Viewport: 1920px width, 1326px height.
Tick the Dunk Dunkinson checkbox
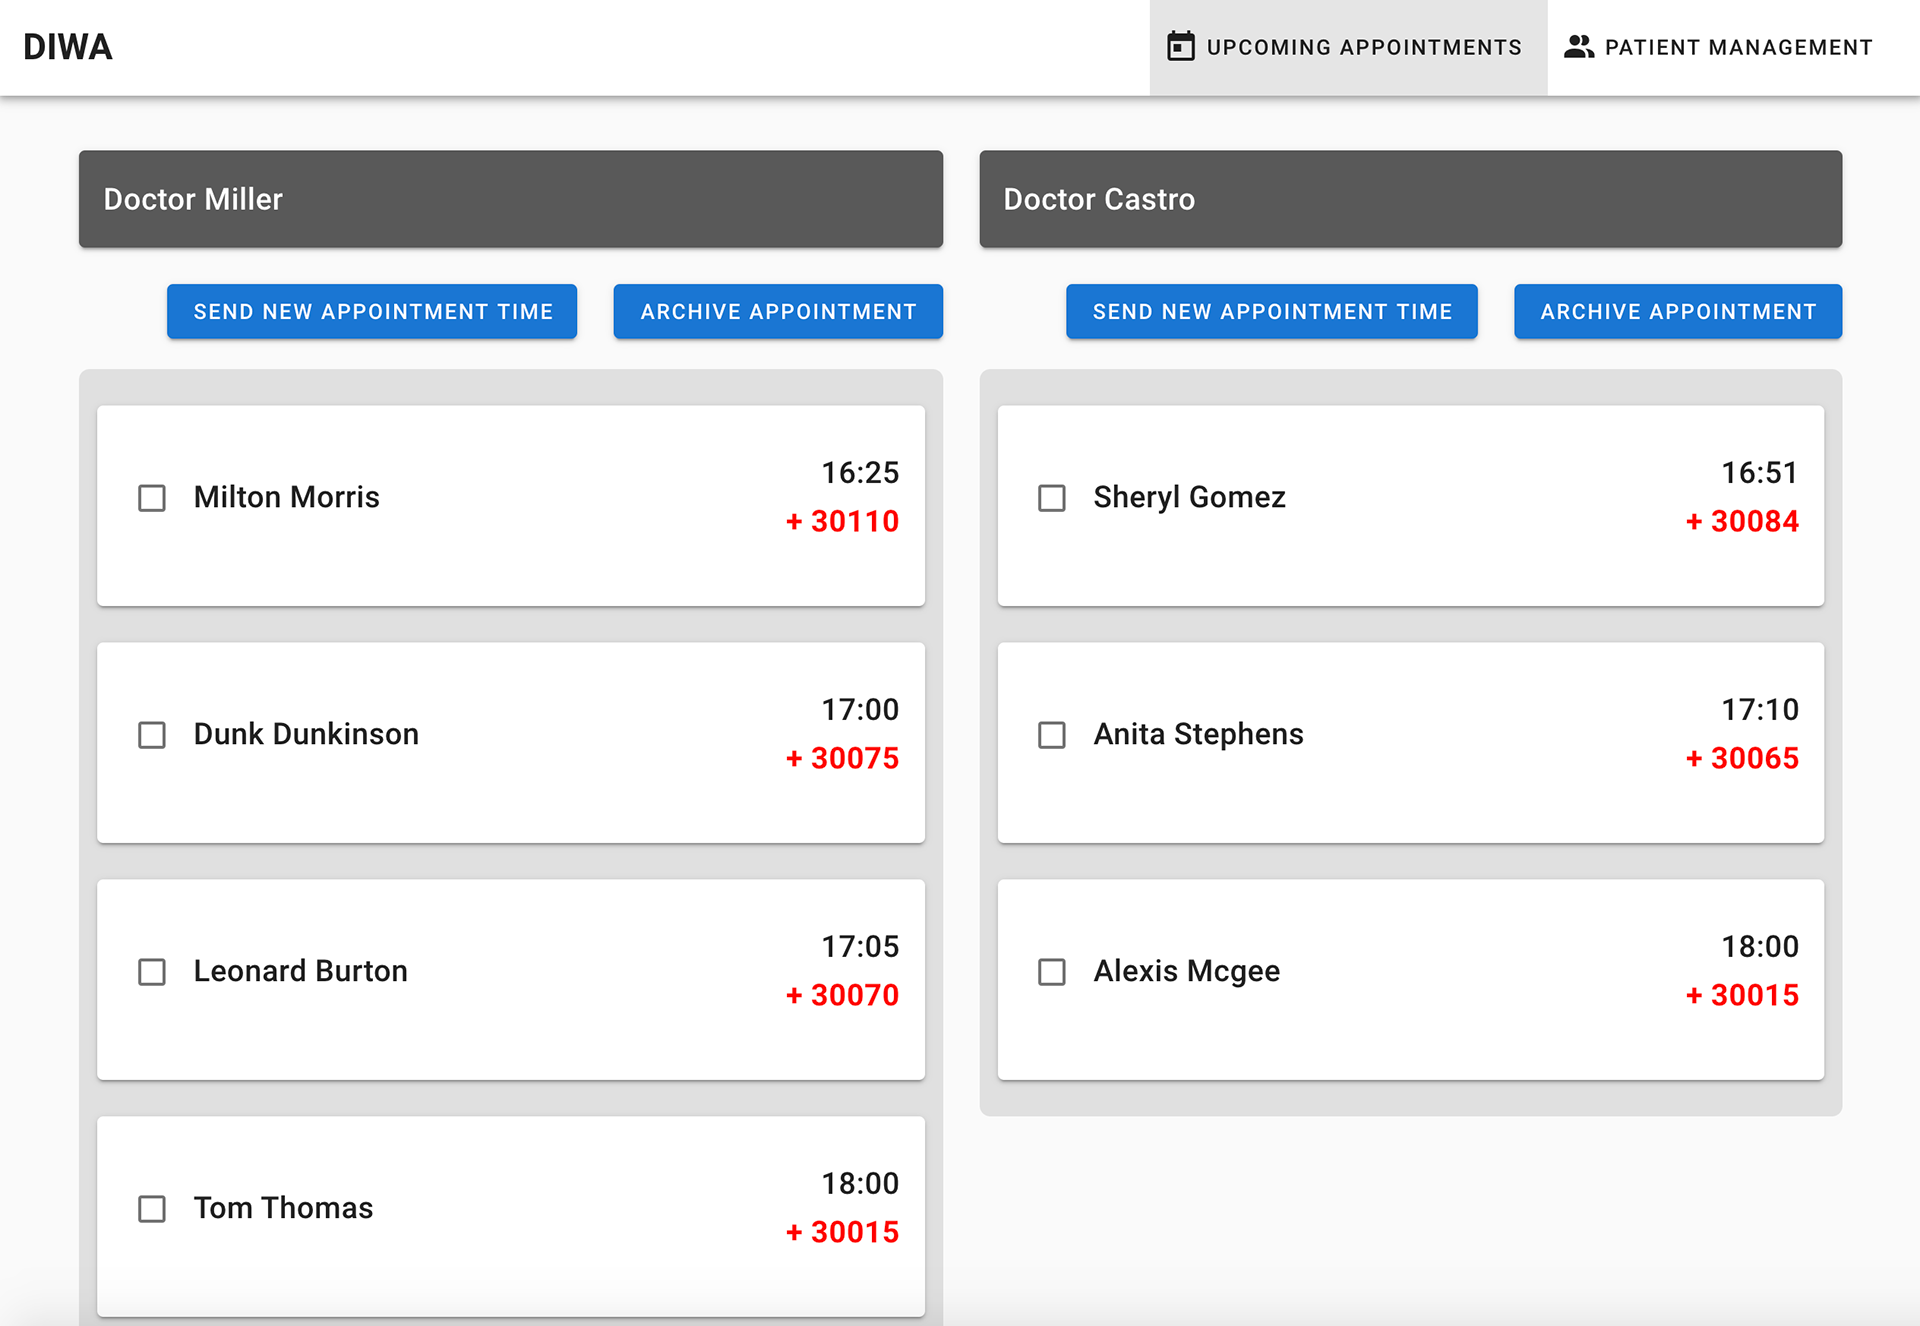click(152, 735)
